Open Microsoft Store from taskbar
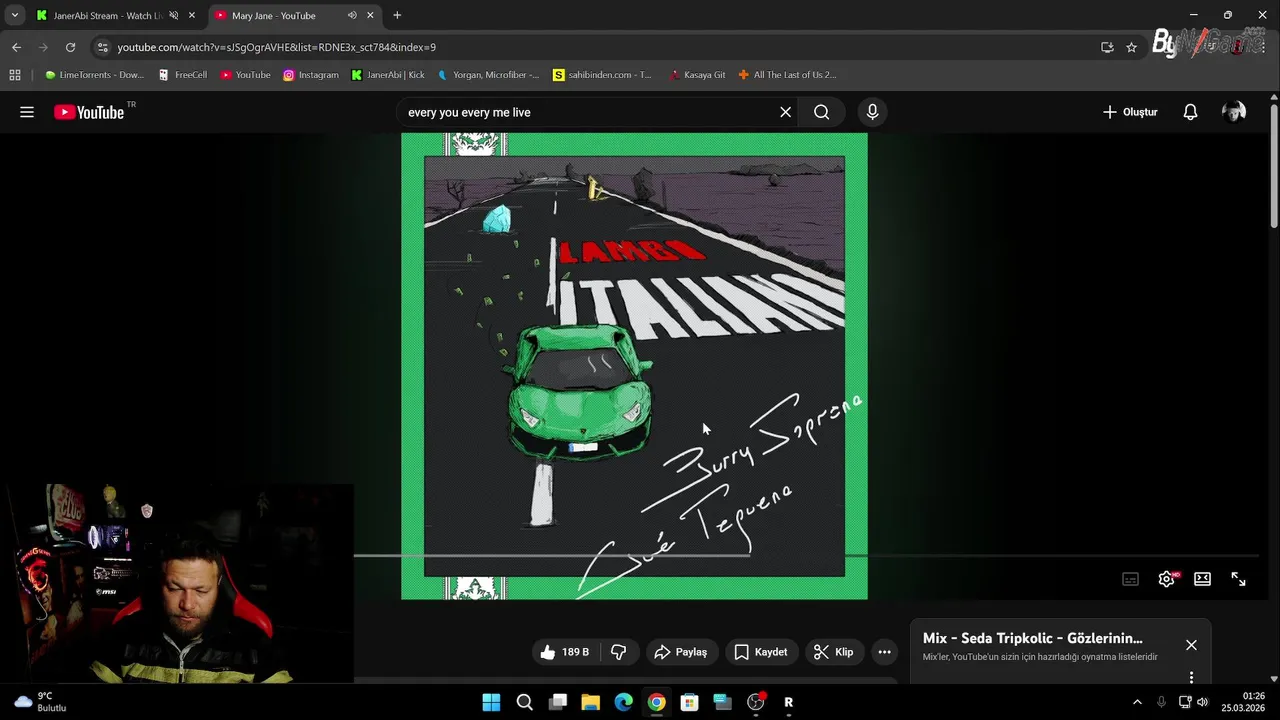The width and height of the screenshot is (1280, 720). point(689,702)
